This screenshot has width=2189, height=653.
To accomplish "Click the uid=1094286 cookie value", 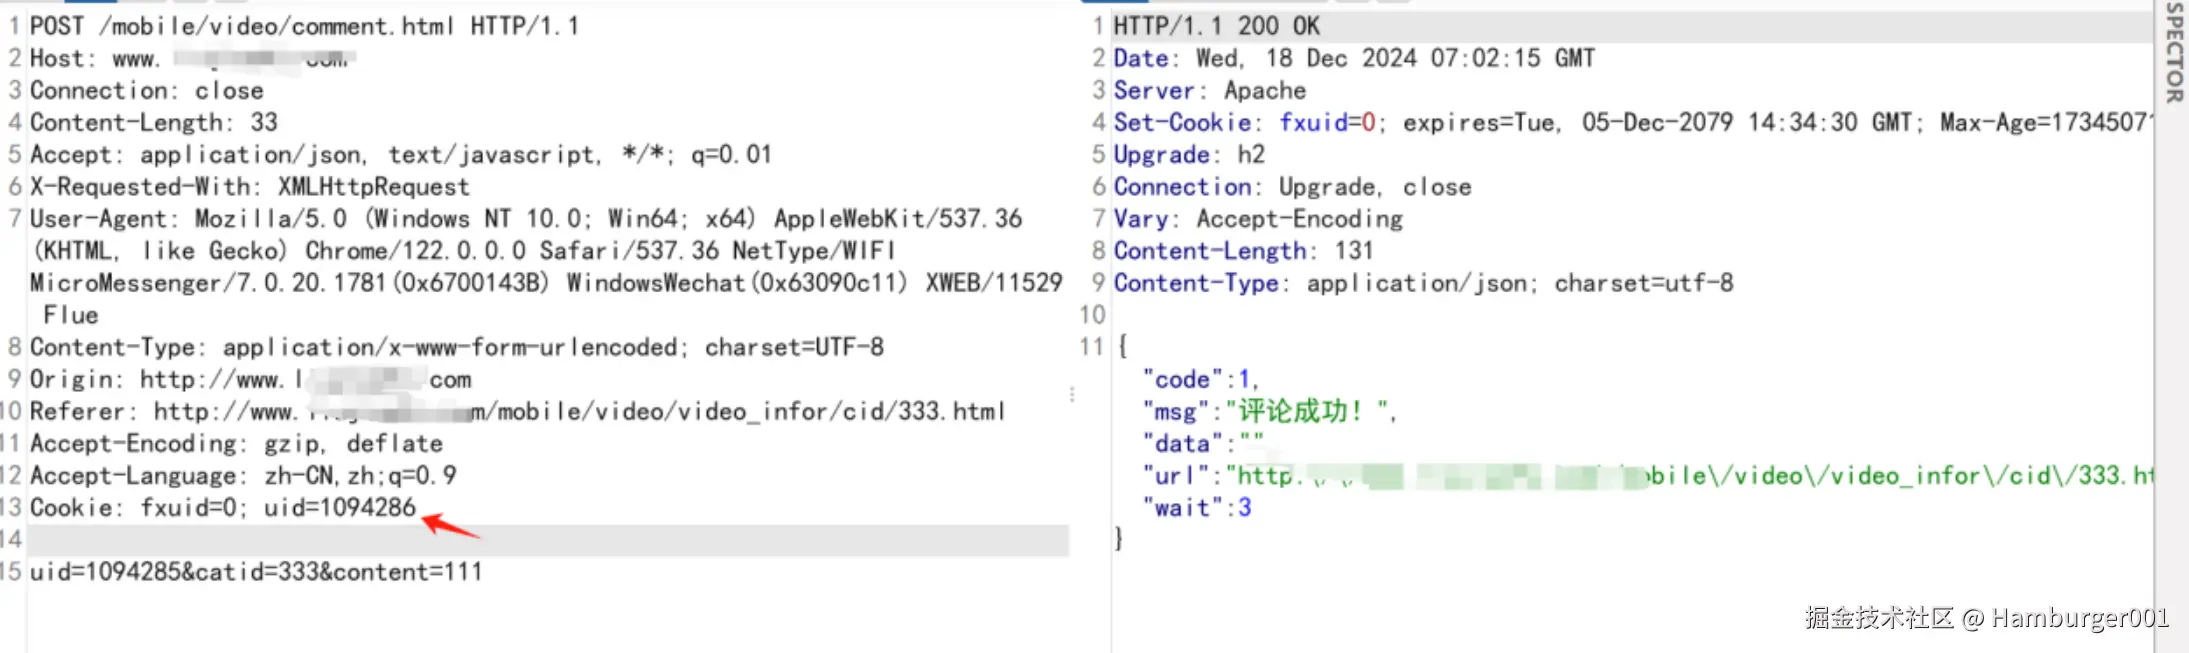I will pyautogui.click(x=339, y=508).
